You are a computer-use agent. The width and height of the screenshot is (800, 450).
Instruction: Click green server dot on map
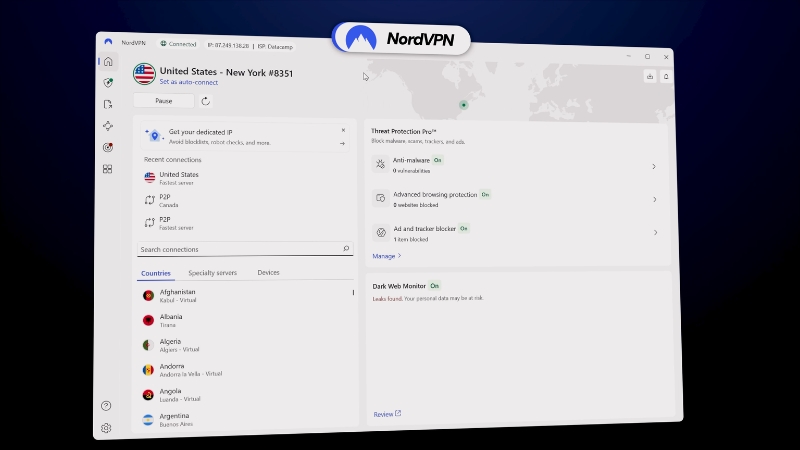464,105
